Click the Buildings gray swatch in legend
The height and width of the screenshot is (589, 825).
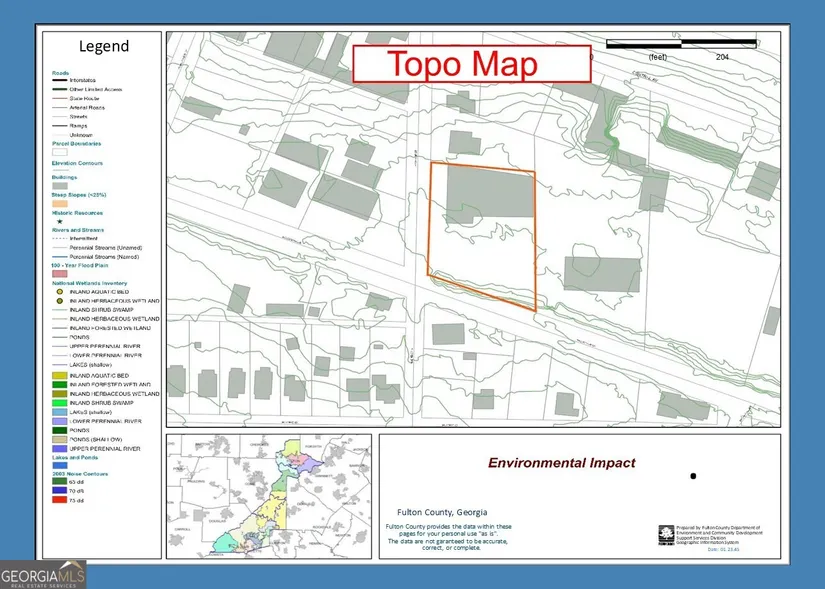click(x=59, y=186)
